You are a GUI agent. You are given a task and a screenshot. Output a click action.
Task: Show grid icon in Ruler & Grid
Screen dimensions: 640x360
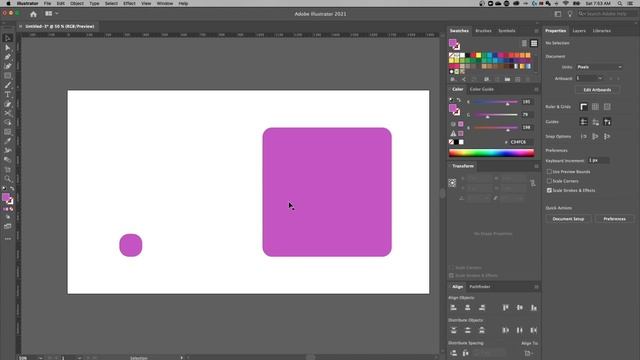[596, 107]
